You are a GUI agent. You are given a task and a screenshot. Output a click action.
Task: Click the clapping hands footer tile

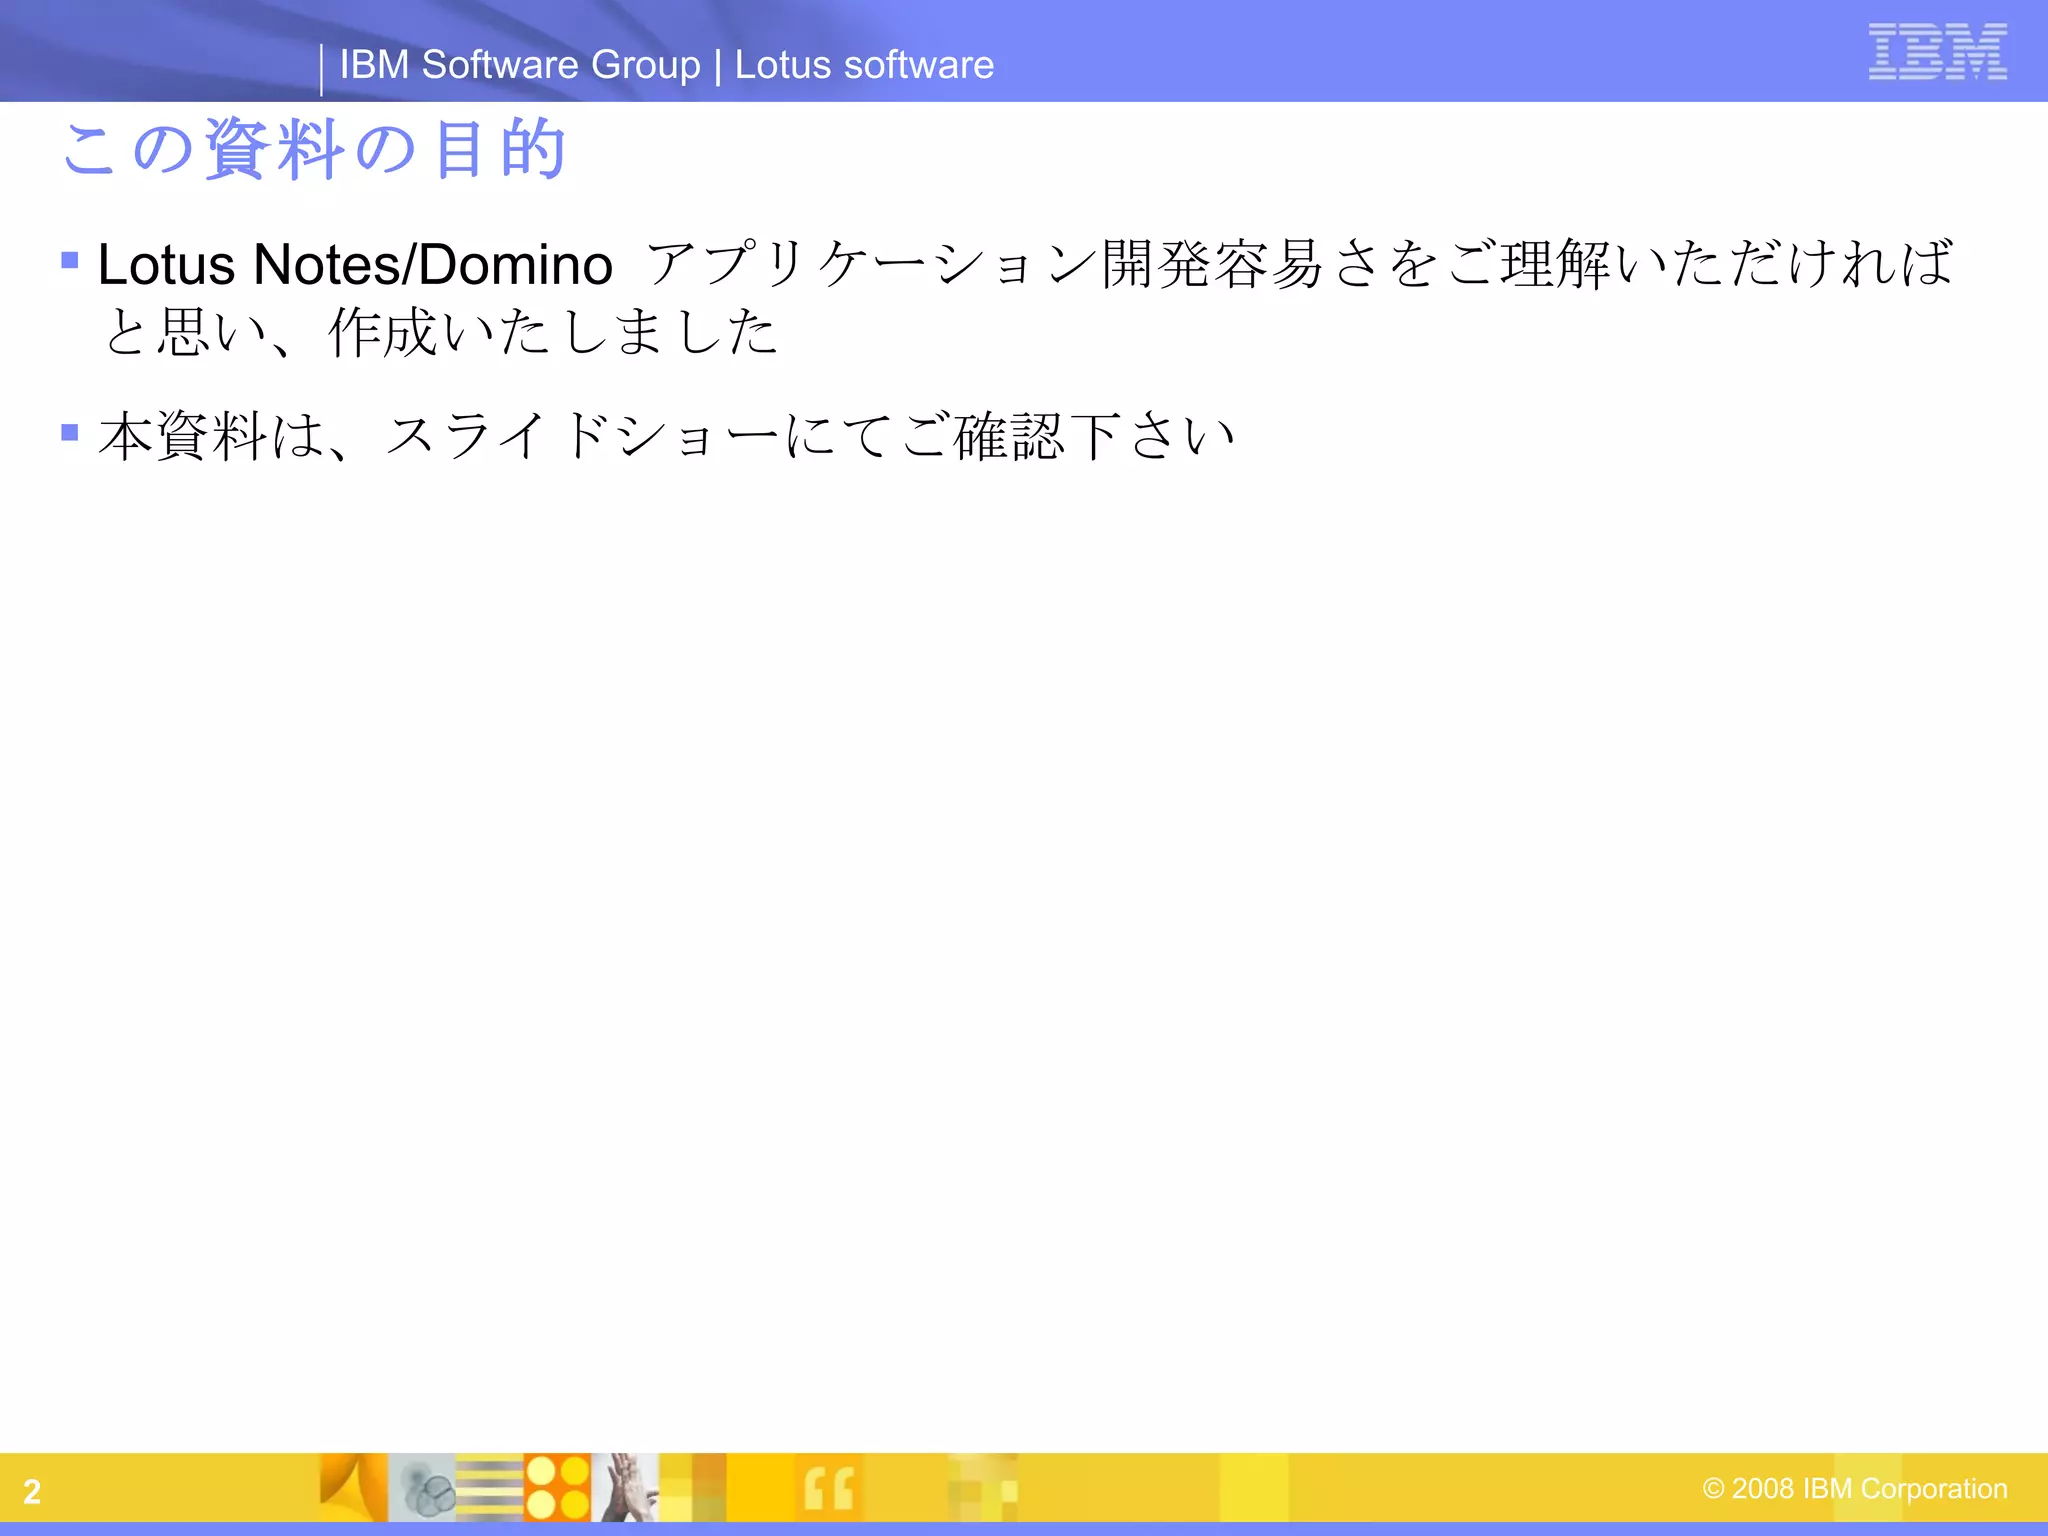coord(625,1487)
